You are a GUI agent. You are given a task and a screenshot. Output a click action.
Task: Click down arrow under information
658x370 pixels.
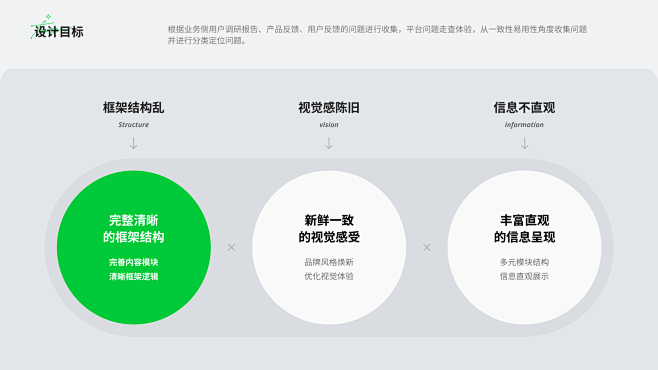pos(525,143)
